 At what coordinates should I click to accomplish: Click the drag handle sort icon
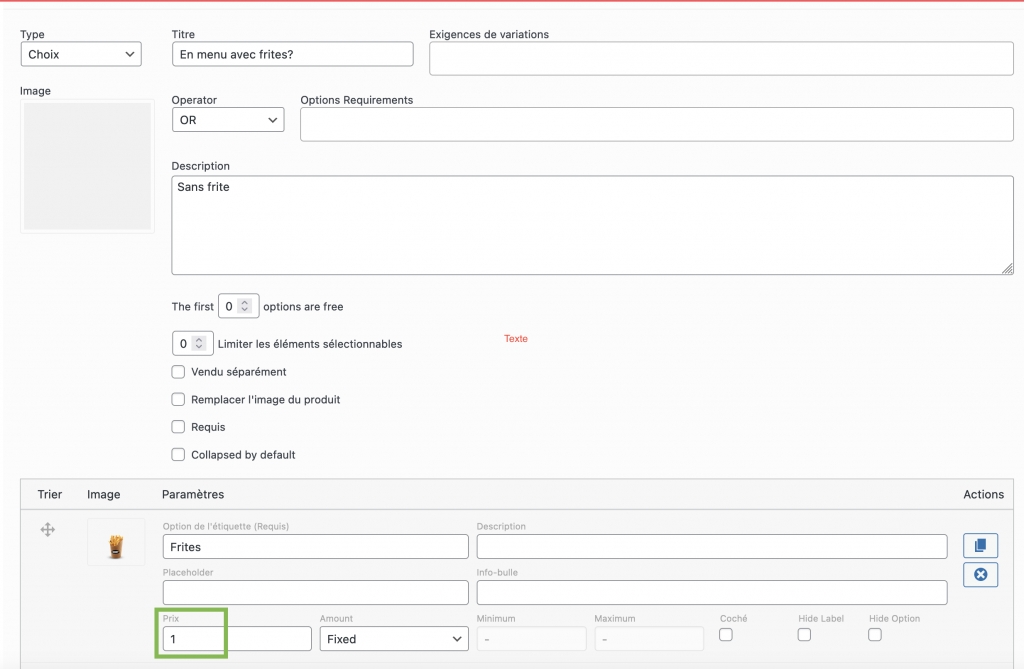coord(47,530)
